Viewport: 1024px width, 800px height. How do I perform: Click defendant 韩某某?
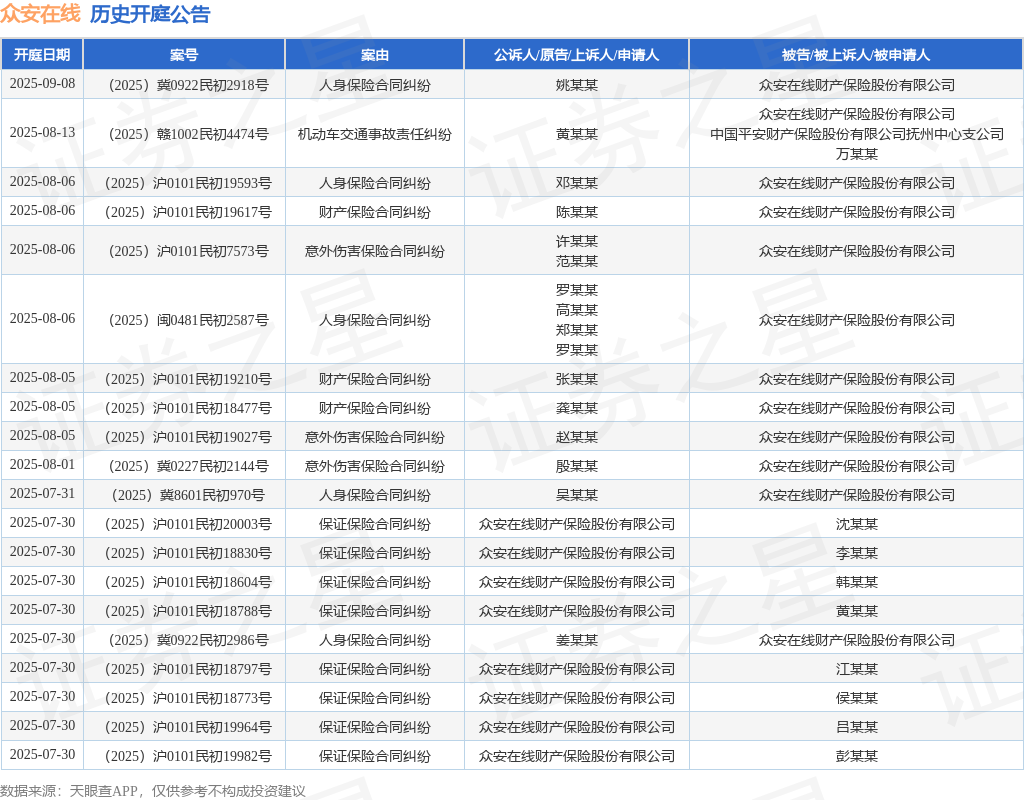click(857, 582)
